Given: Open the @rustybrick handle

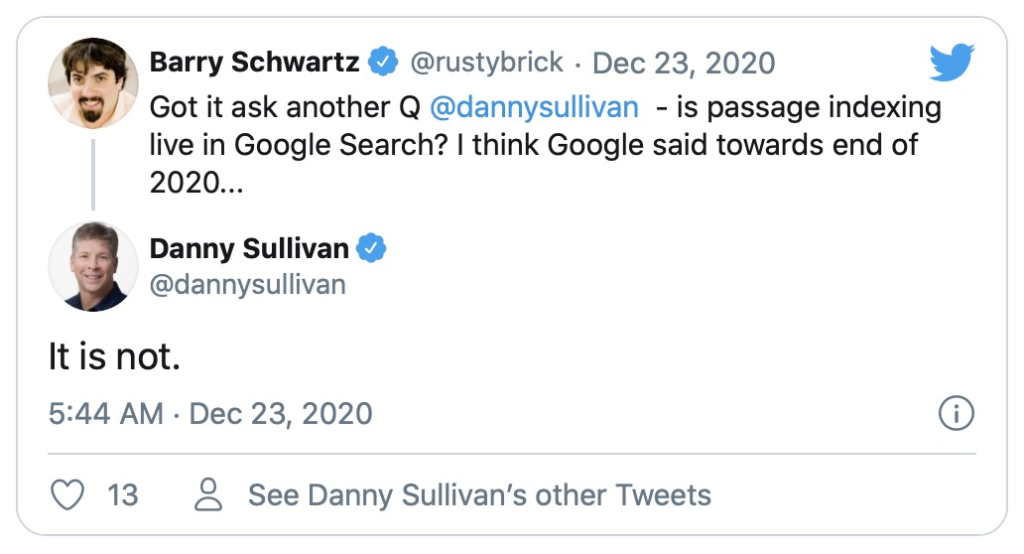Looking at the screenshot, I should pyautogui.click(x=487, y=63).
